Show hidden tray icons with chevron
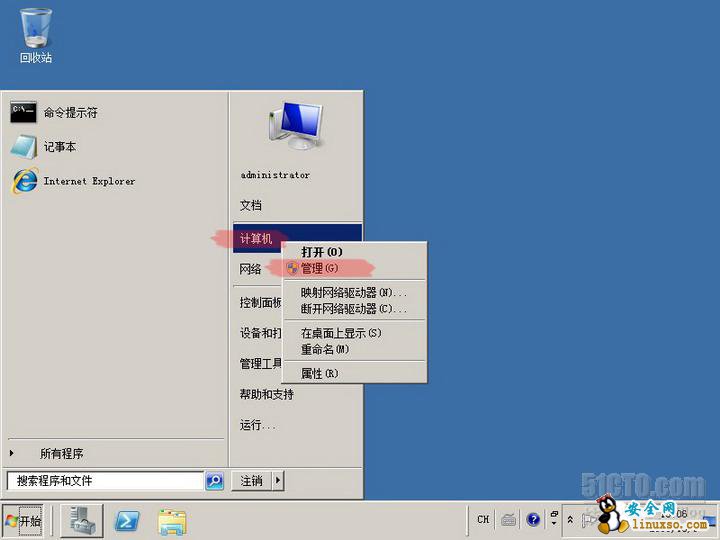 point(570,520)
